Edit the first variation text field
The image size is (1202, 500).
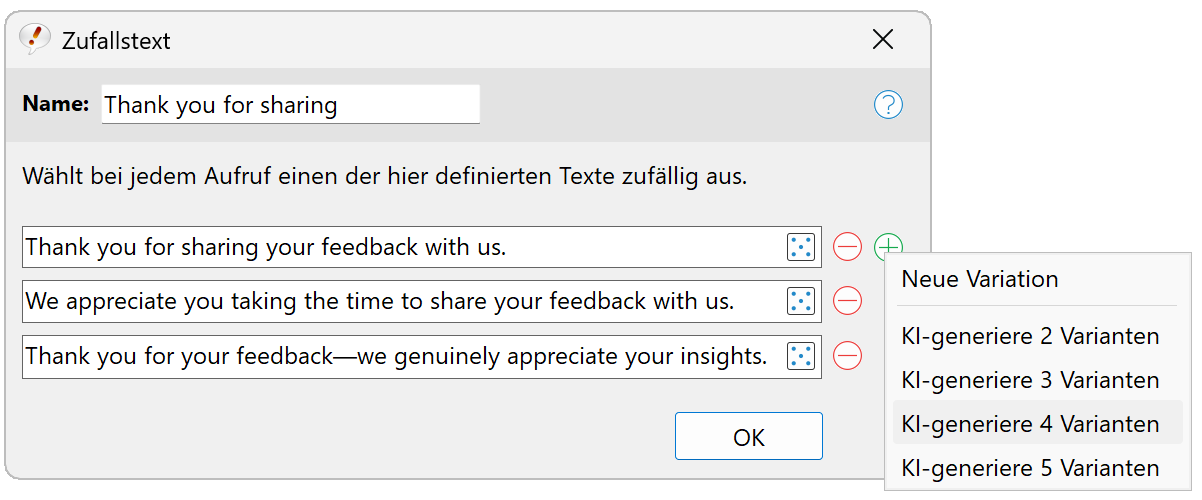click(x=400, y=247)
